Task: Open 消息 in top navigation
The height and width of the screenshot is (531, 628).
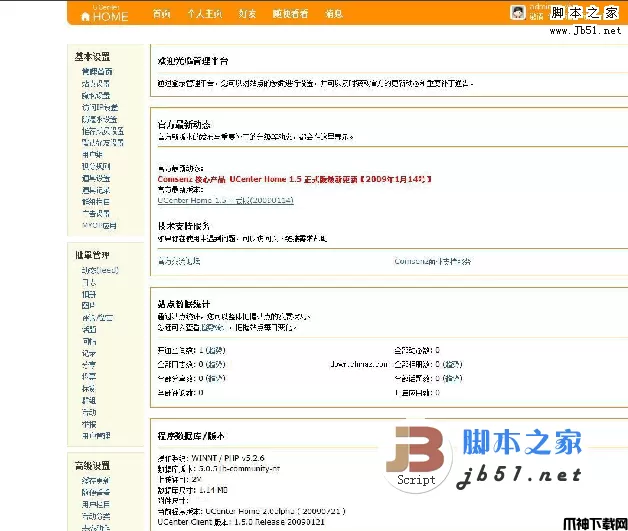Action: (334, 14)
